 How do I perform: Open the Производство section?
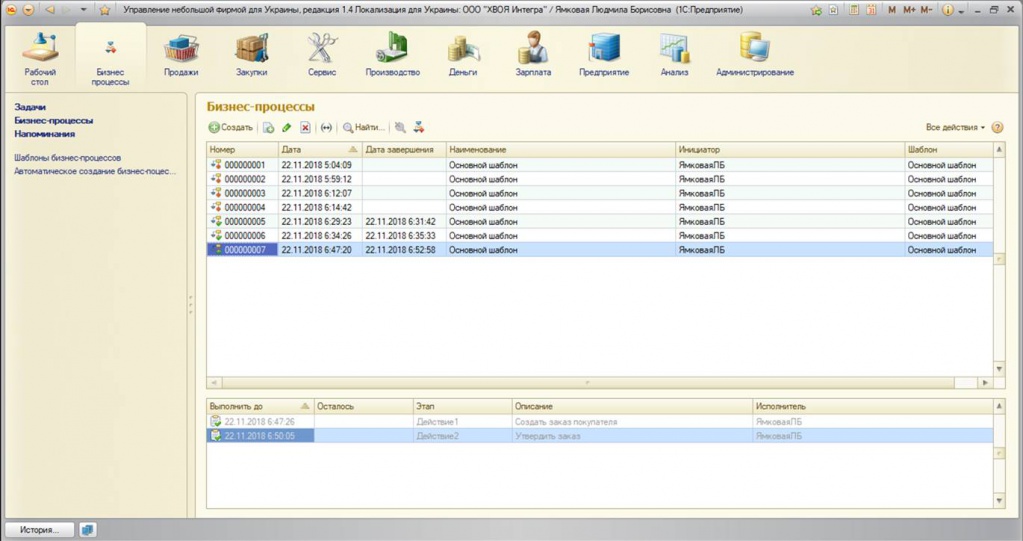[392, 55]
